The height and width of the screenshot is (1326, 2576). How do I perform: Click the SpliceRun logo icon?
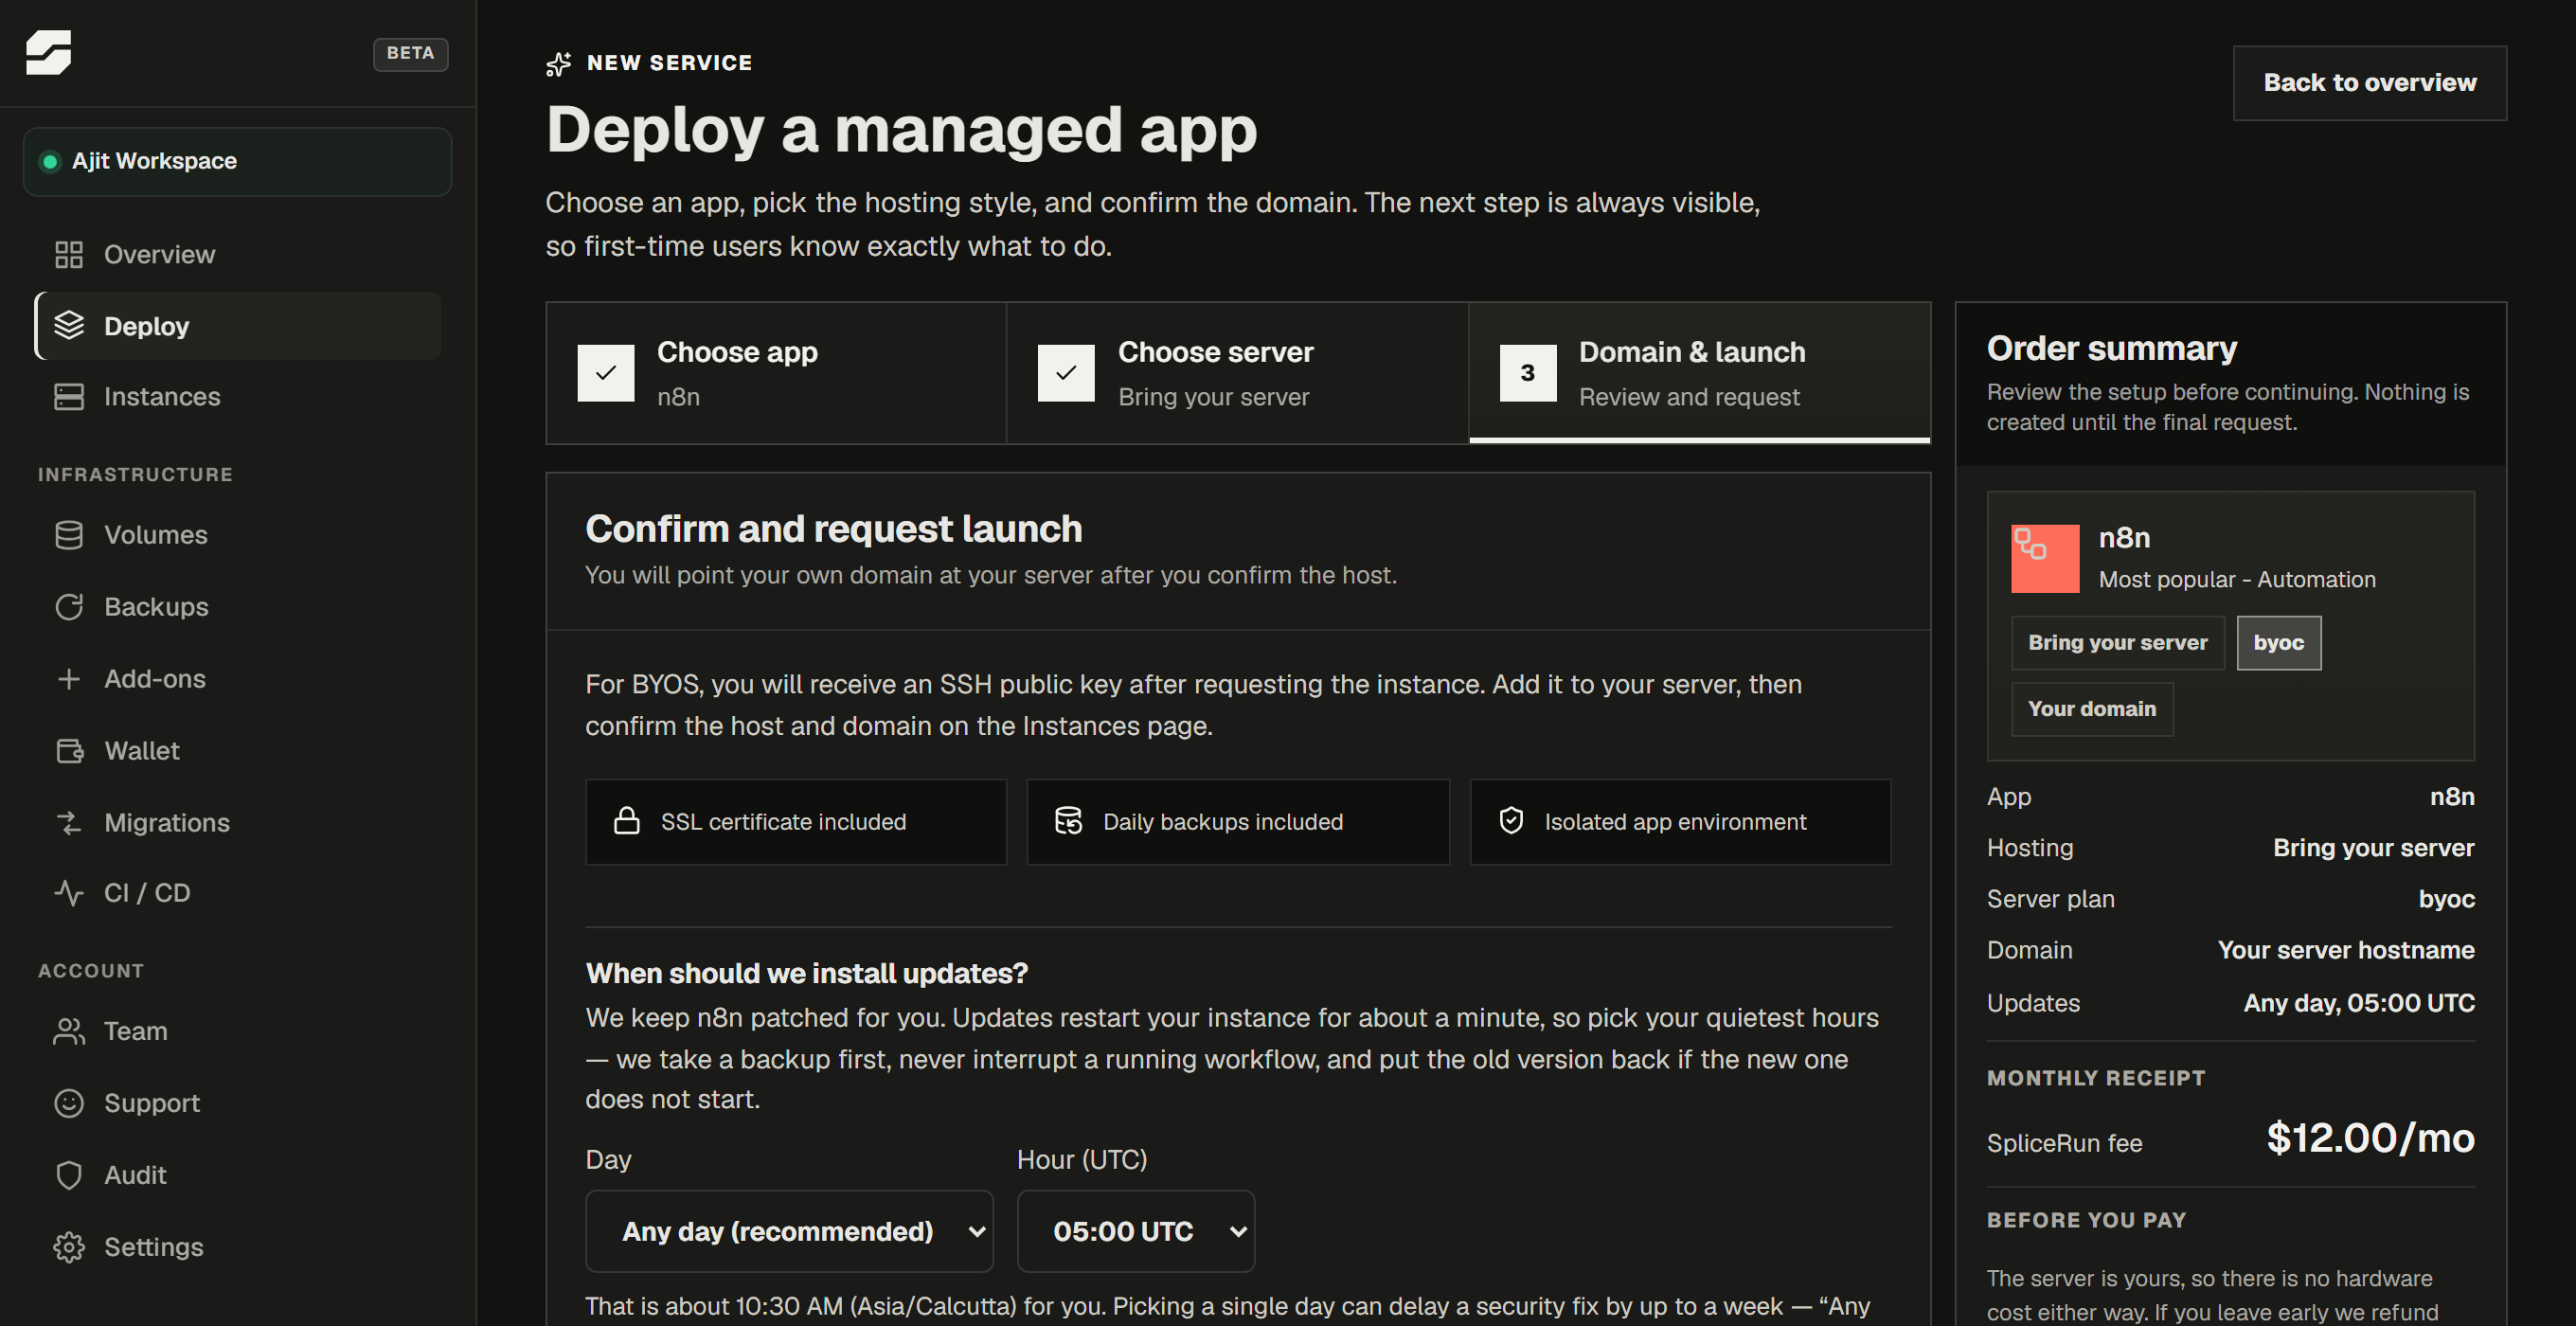click(x=48, y=52)
